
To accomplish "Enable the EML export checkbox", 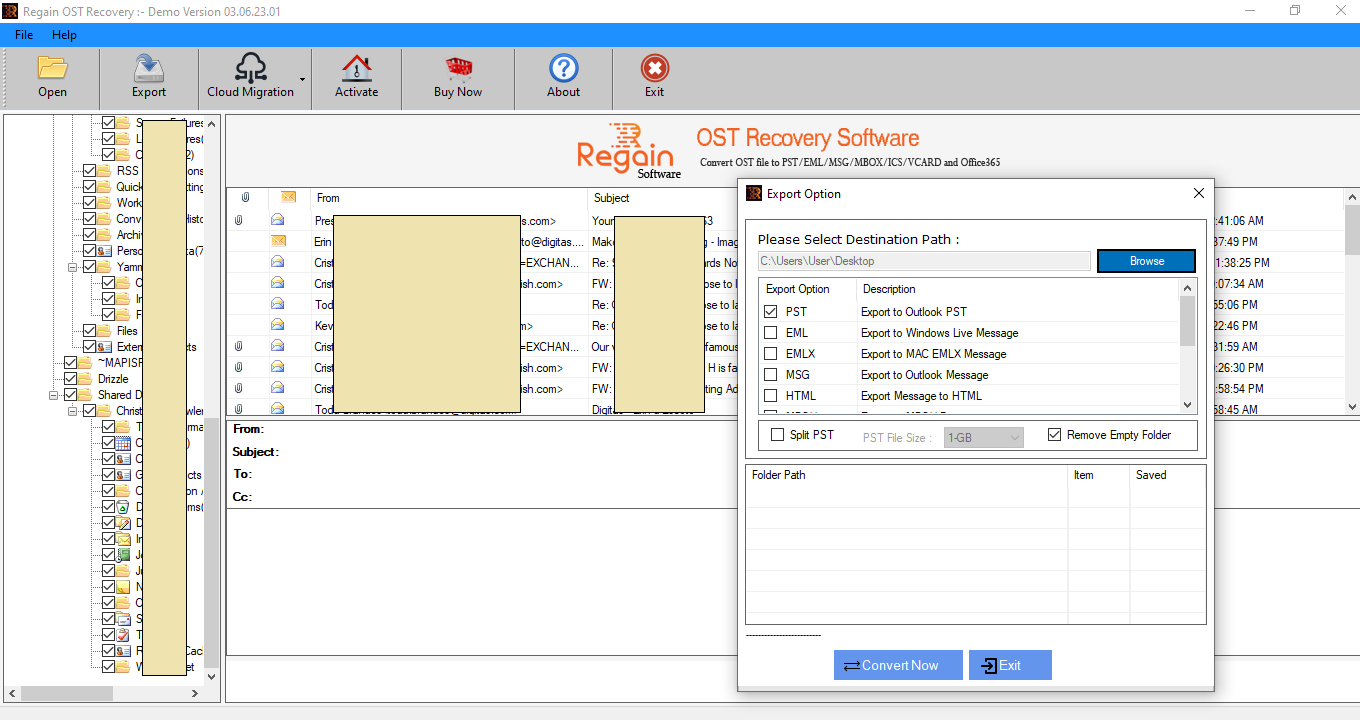I will point(770,332).
